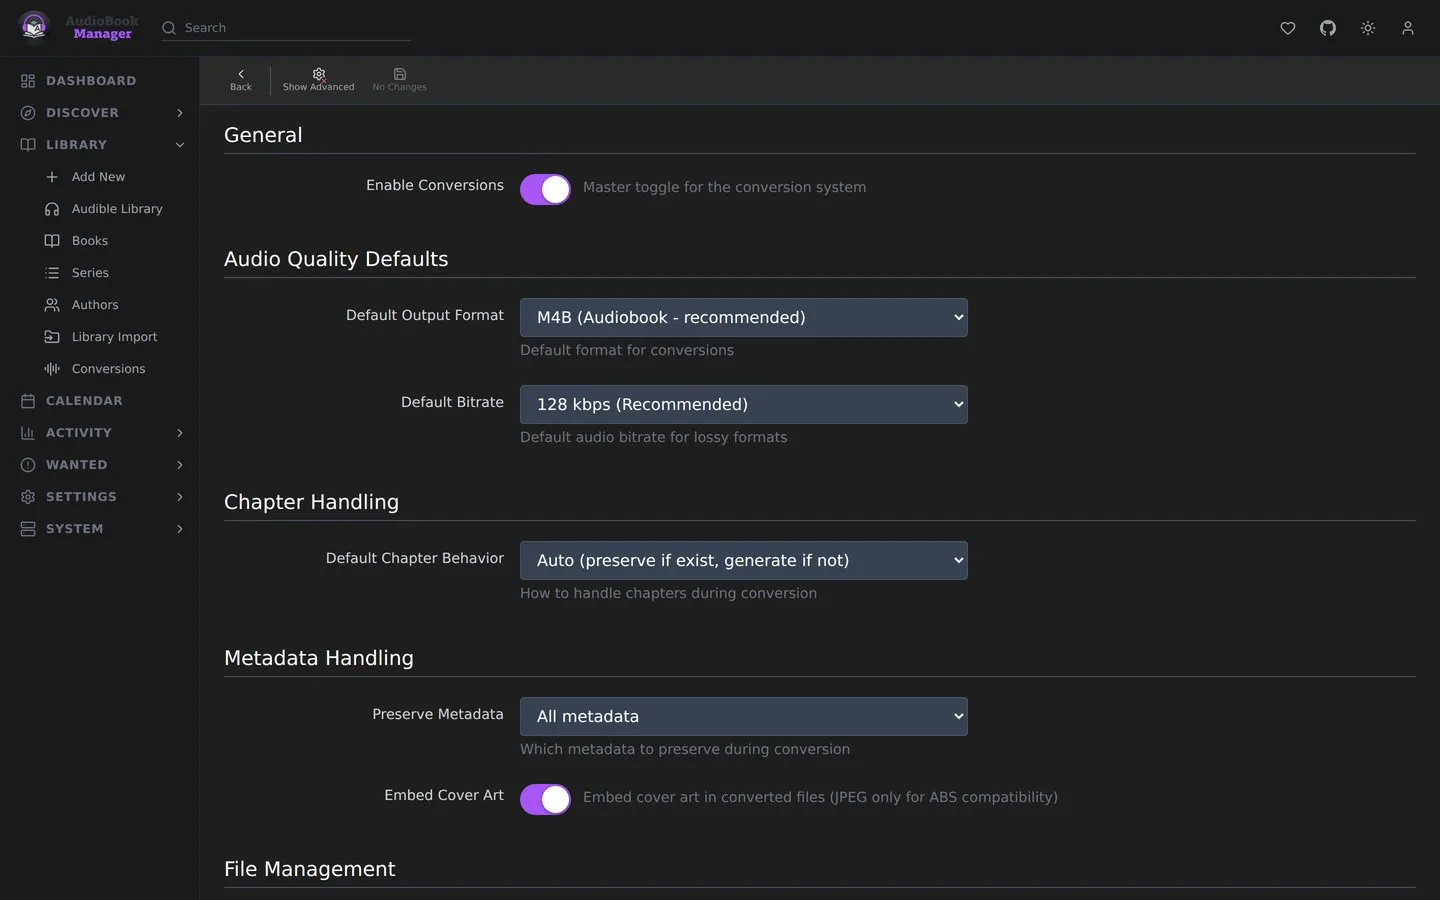
Task: Open the donate heart icon
Action: [1288, 28]
